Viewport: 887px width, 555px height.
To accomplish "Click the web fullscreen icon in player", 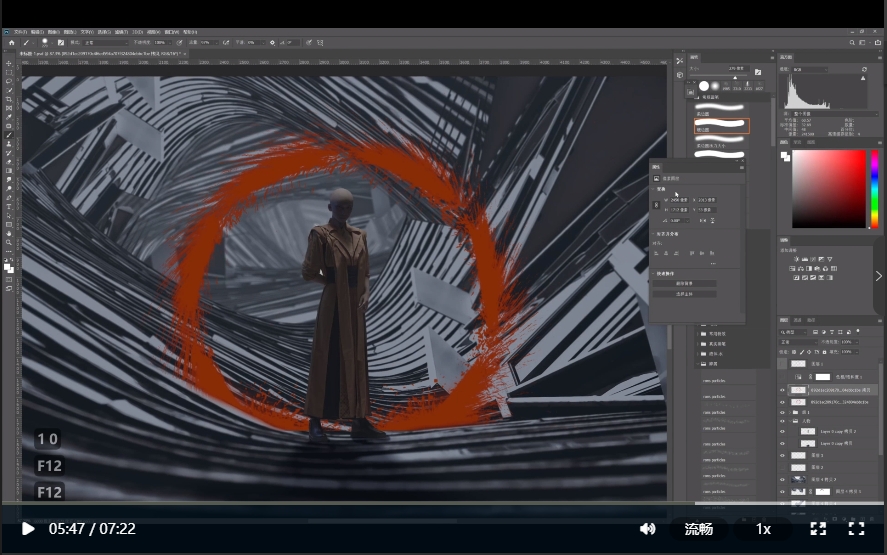I will [818, 528].
